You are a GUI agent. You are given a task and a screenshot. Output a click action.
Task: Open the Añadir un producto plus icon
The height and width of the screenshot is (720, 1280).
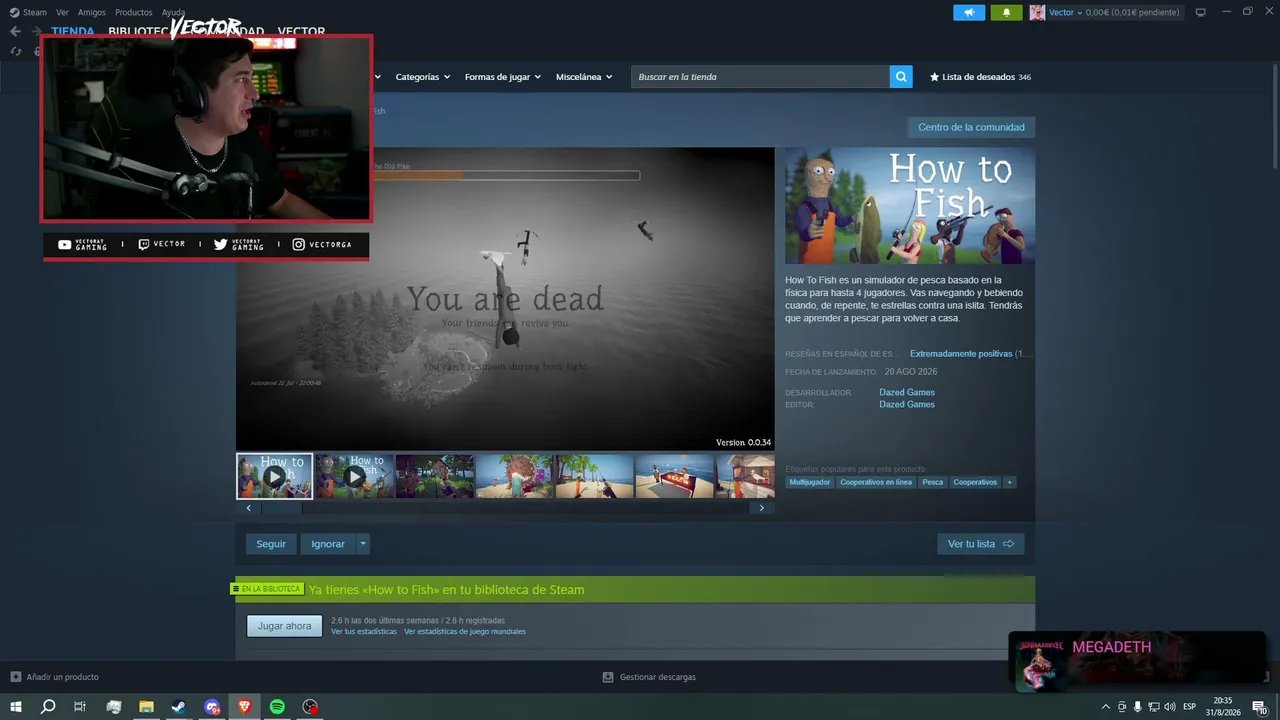coord(15,677)
